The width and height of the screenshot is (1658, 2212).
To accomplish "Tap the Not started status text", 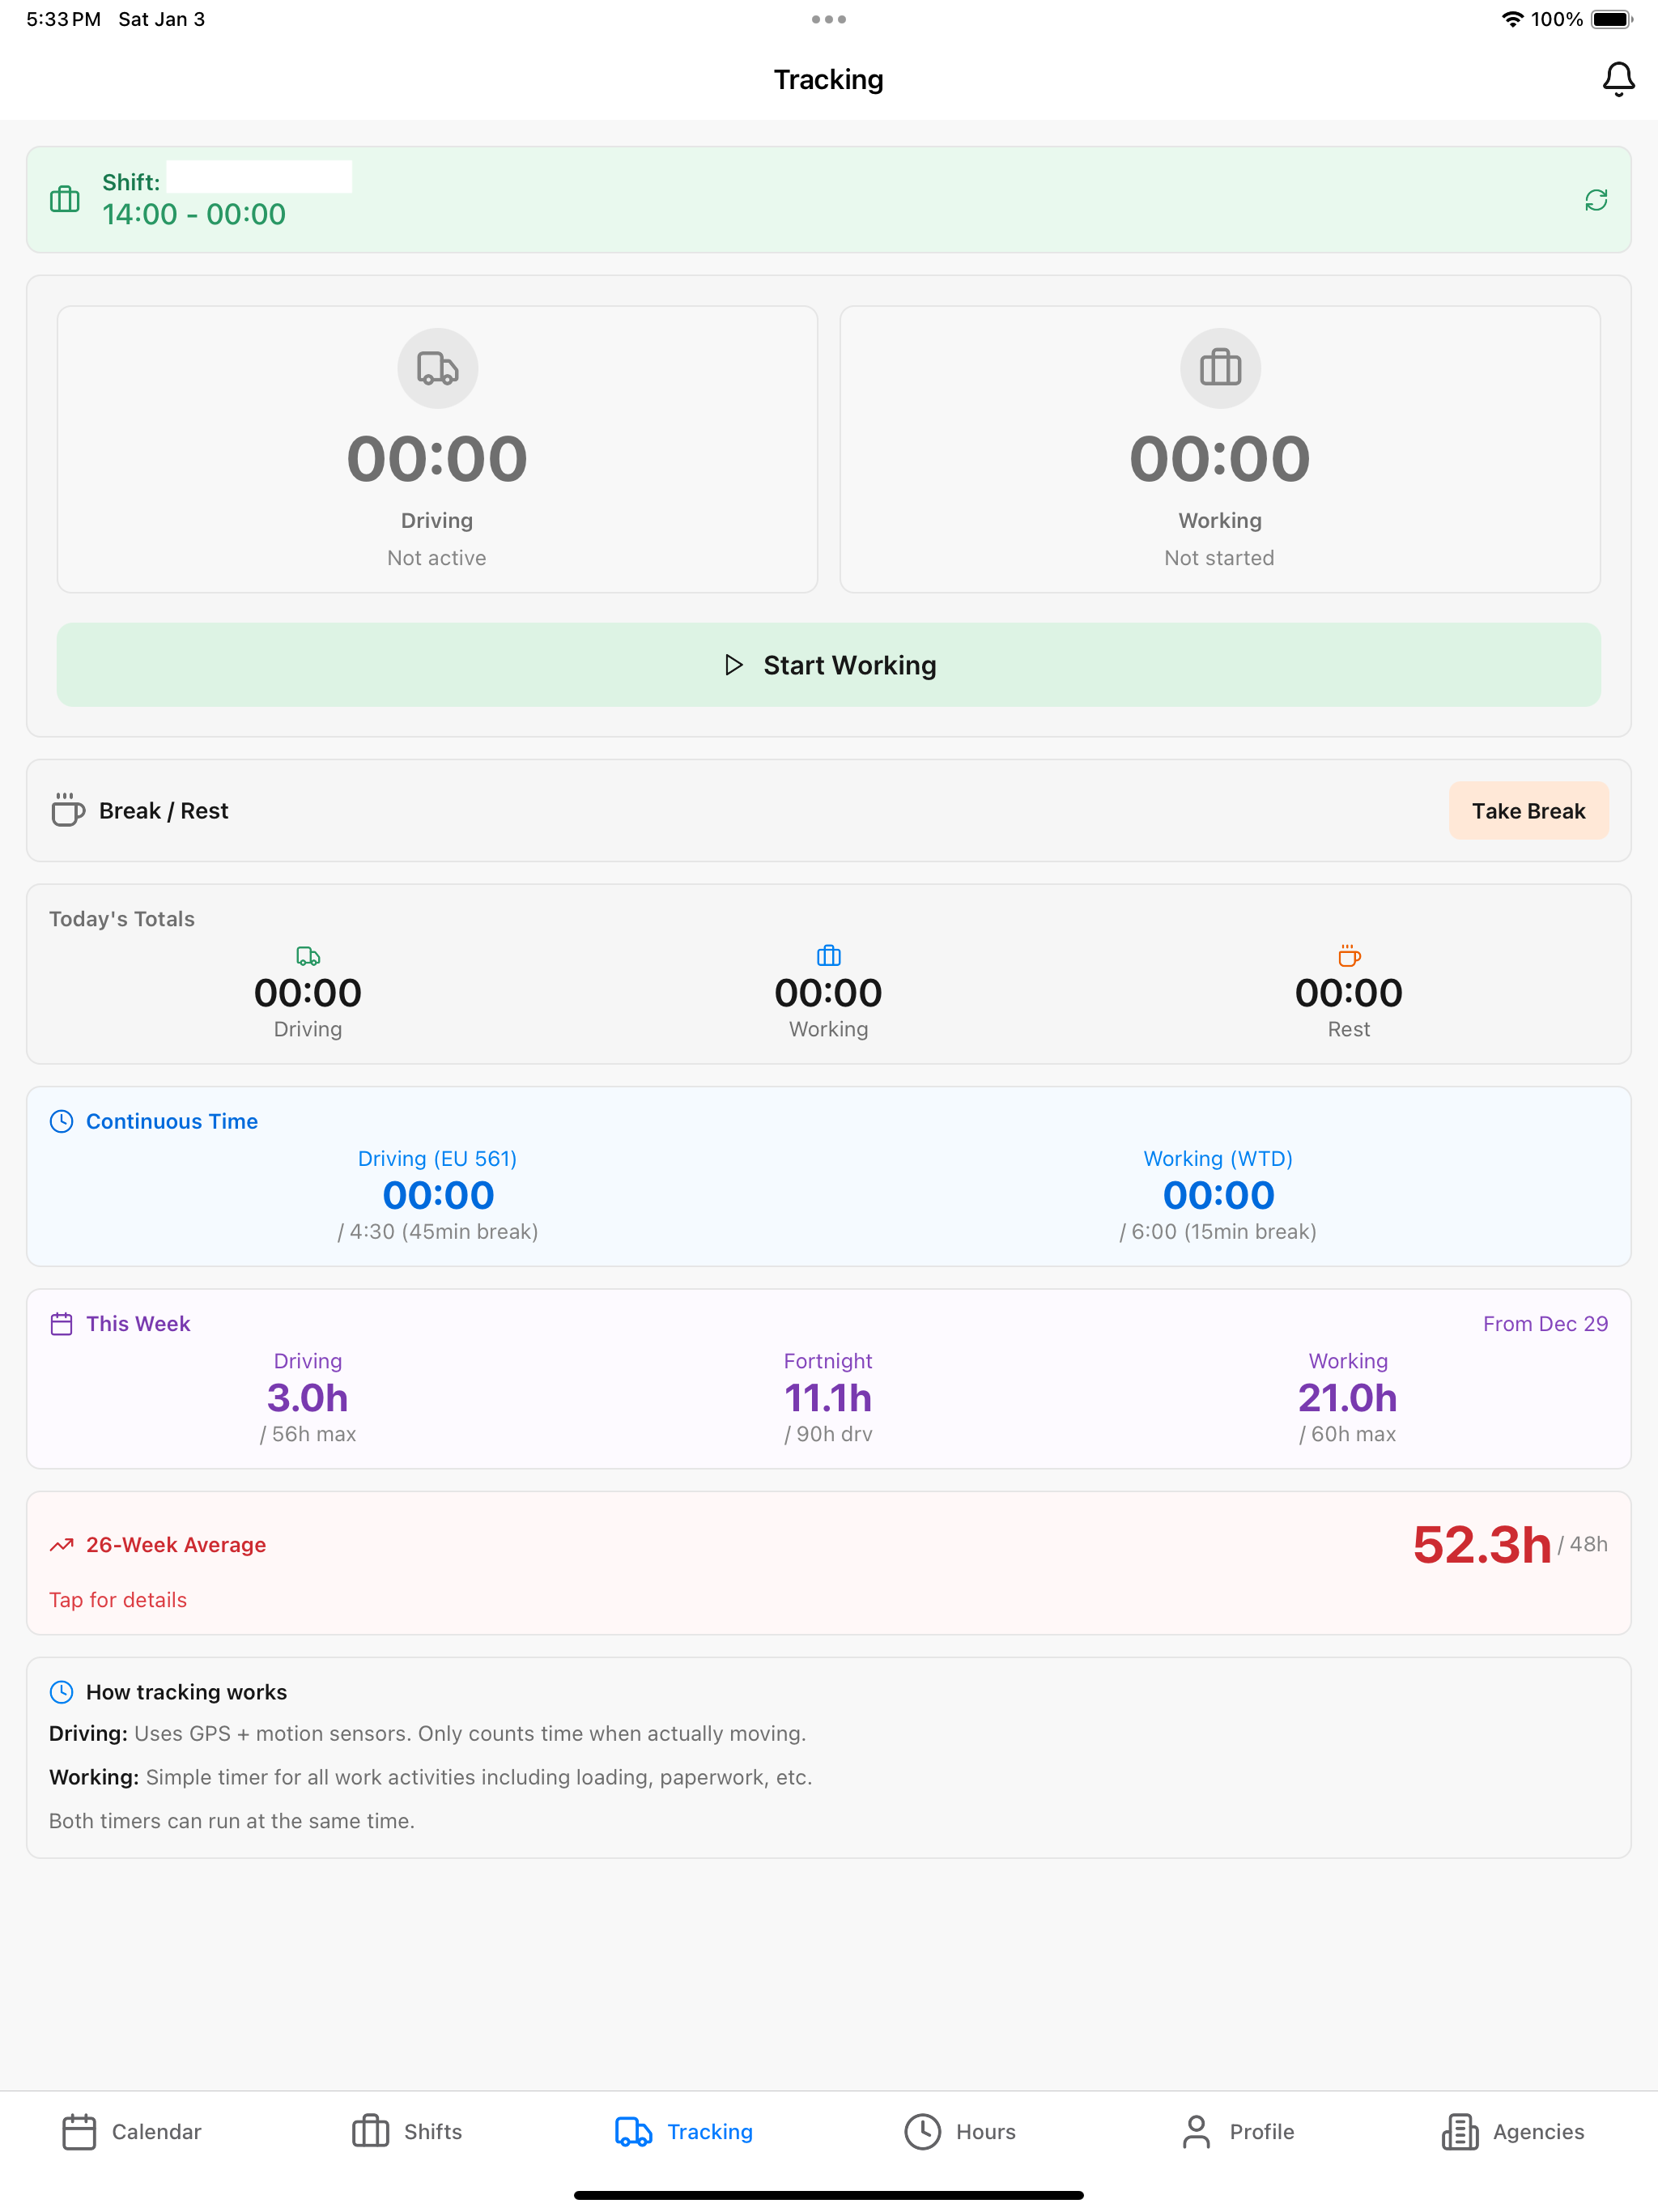I will [1219, 558].
